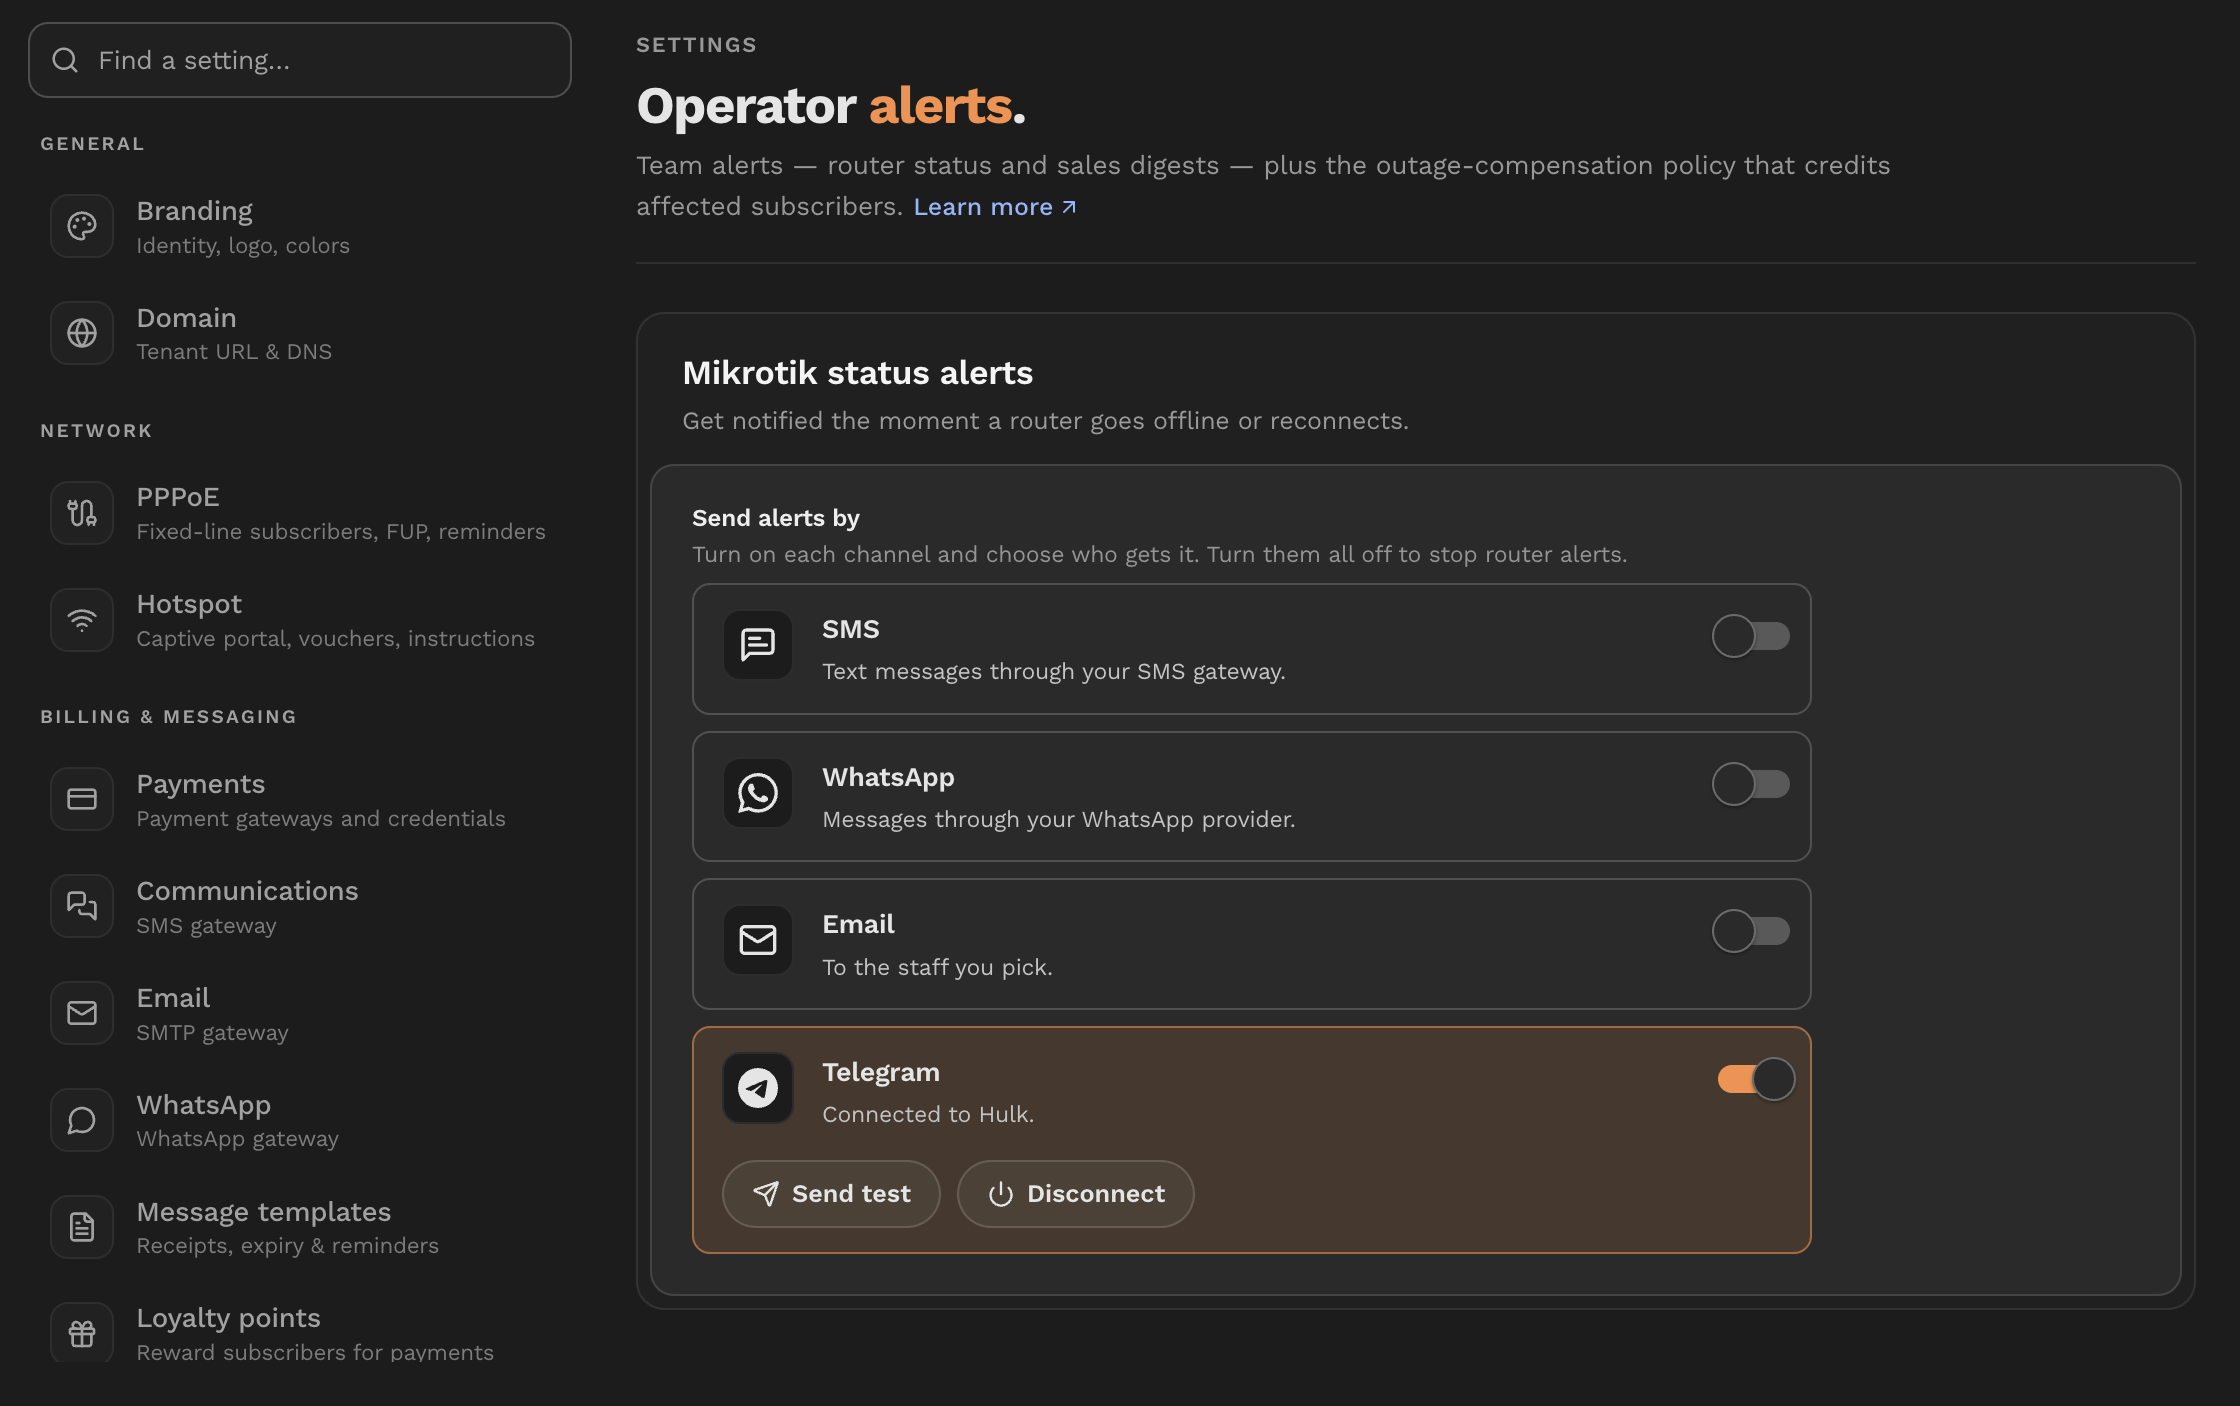
Task: Click the 'SMTP gateway' subtitle text
Action: click(x=212, y=1032)
